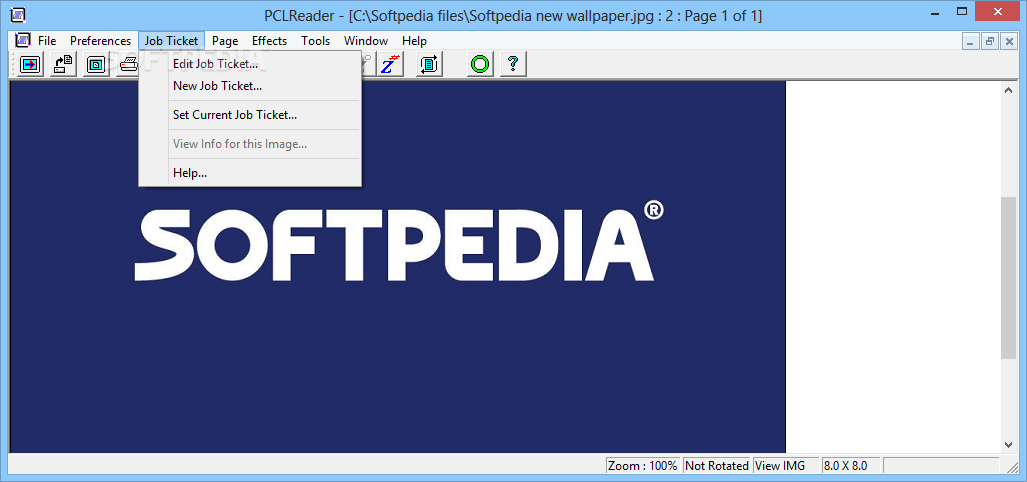Open the Page menu
Viewport: 1027px width, 482px height.
click(225, 41)
